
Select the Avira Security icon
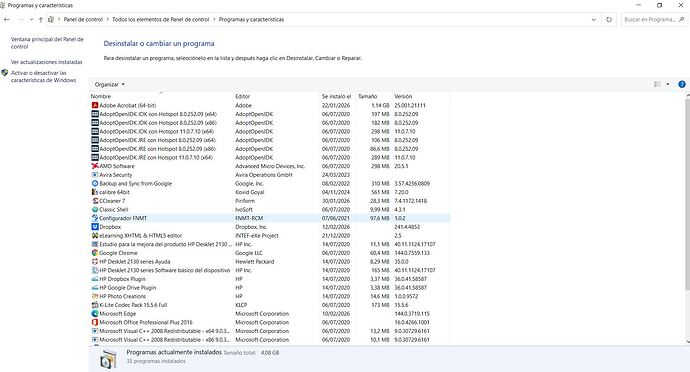tap(95, 175)
